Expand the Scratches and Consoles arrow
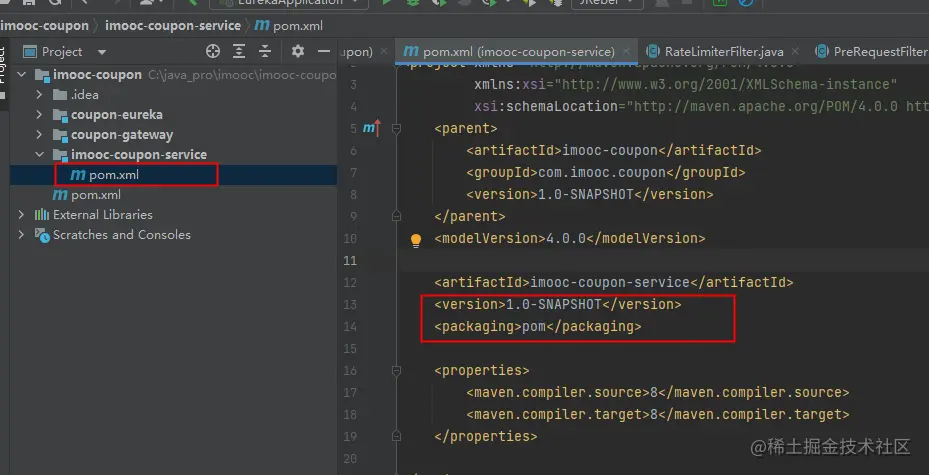 point(21,235)
